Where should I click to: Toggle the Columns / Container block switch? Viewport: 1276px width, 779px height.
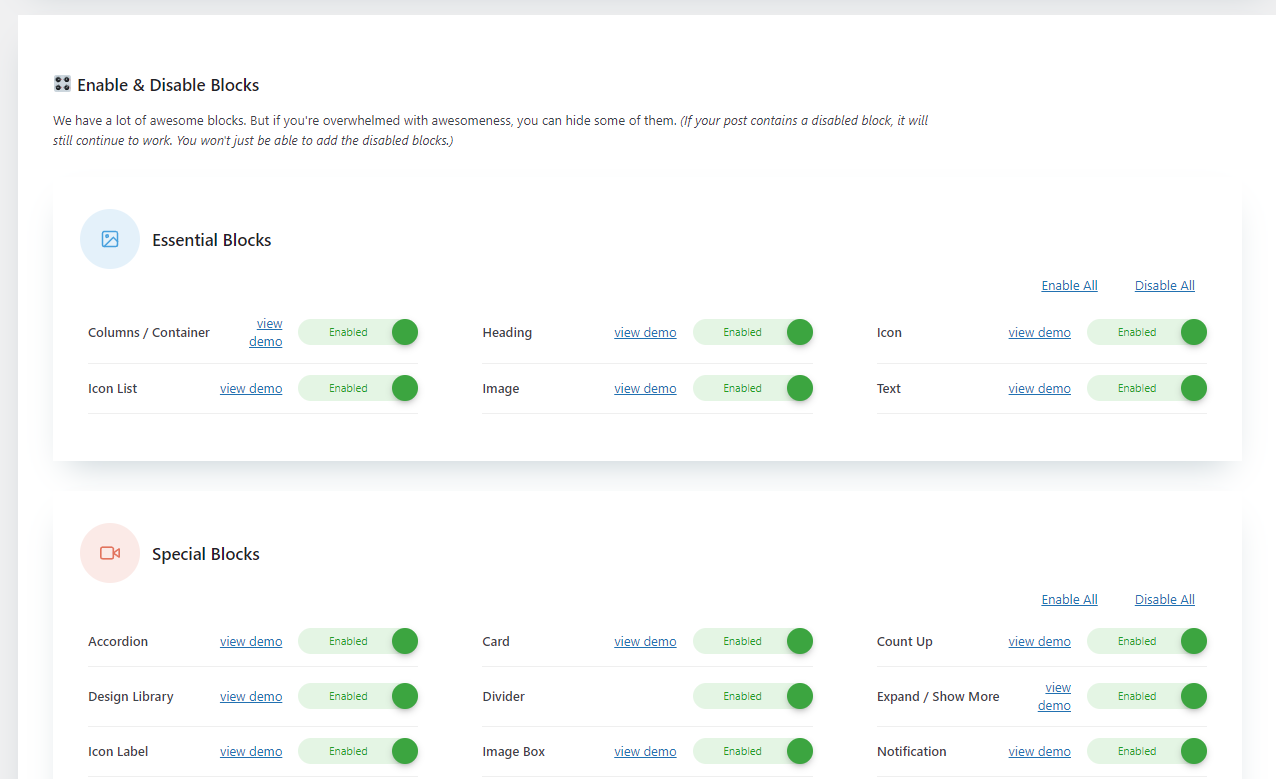pyautogui.click(x=358, y=332)
